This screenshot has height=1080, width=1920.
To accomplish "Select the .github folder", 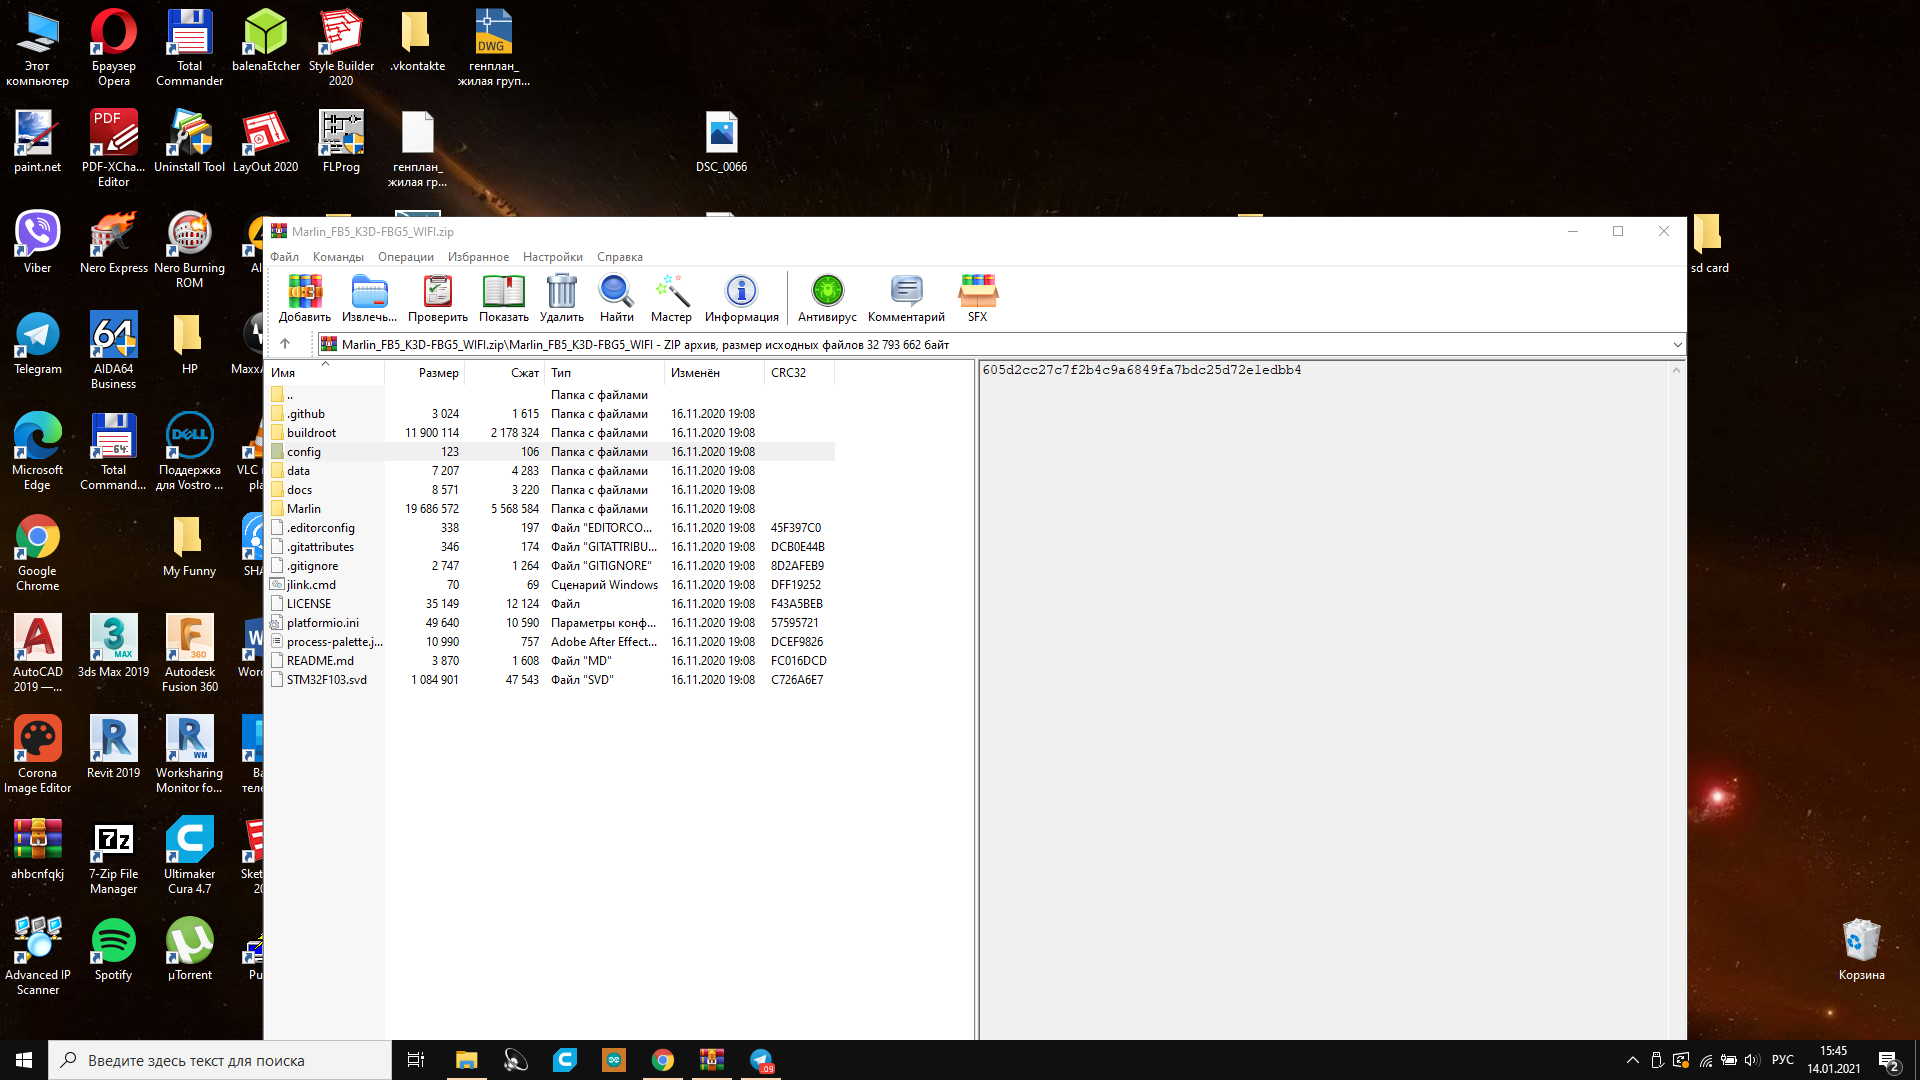I will click(550, 414).
